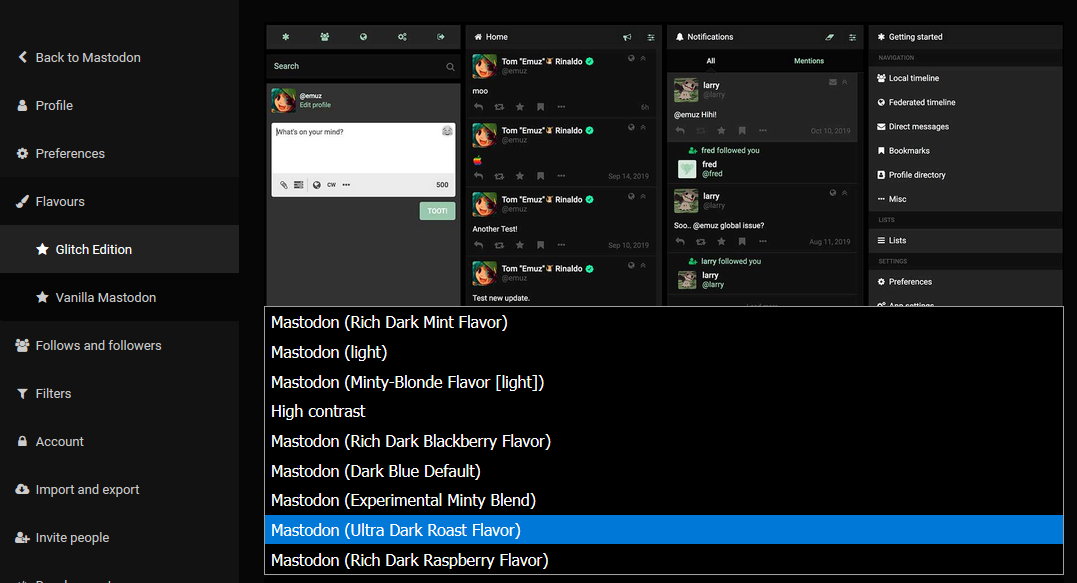This screenshot has height=583, width=1077.
Task: Favourite larry's '@emuz Hihi!' notification
Action: click(721, 130)
